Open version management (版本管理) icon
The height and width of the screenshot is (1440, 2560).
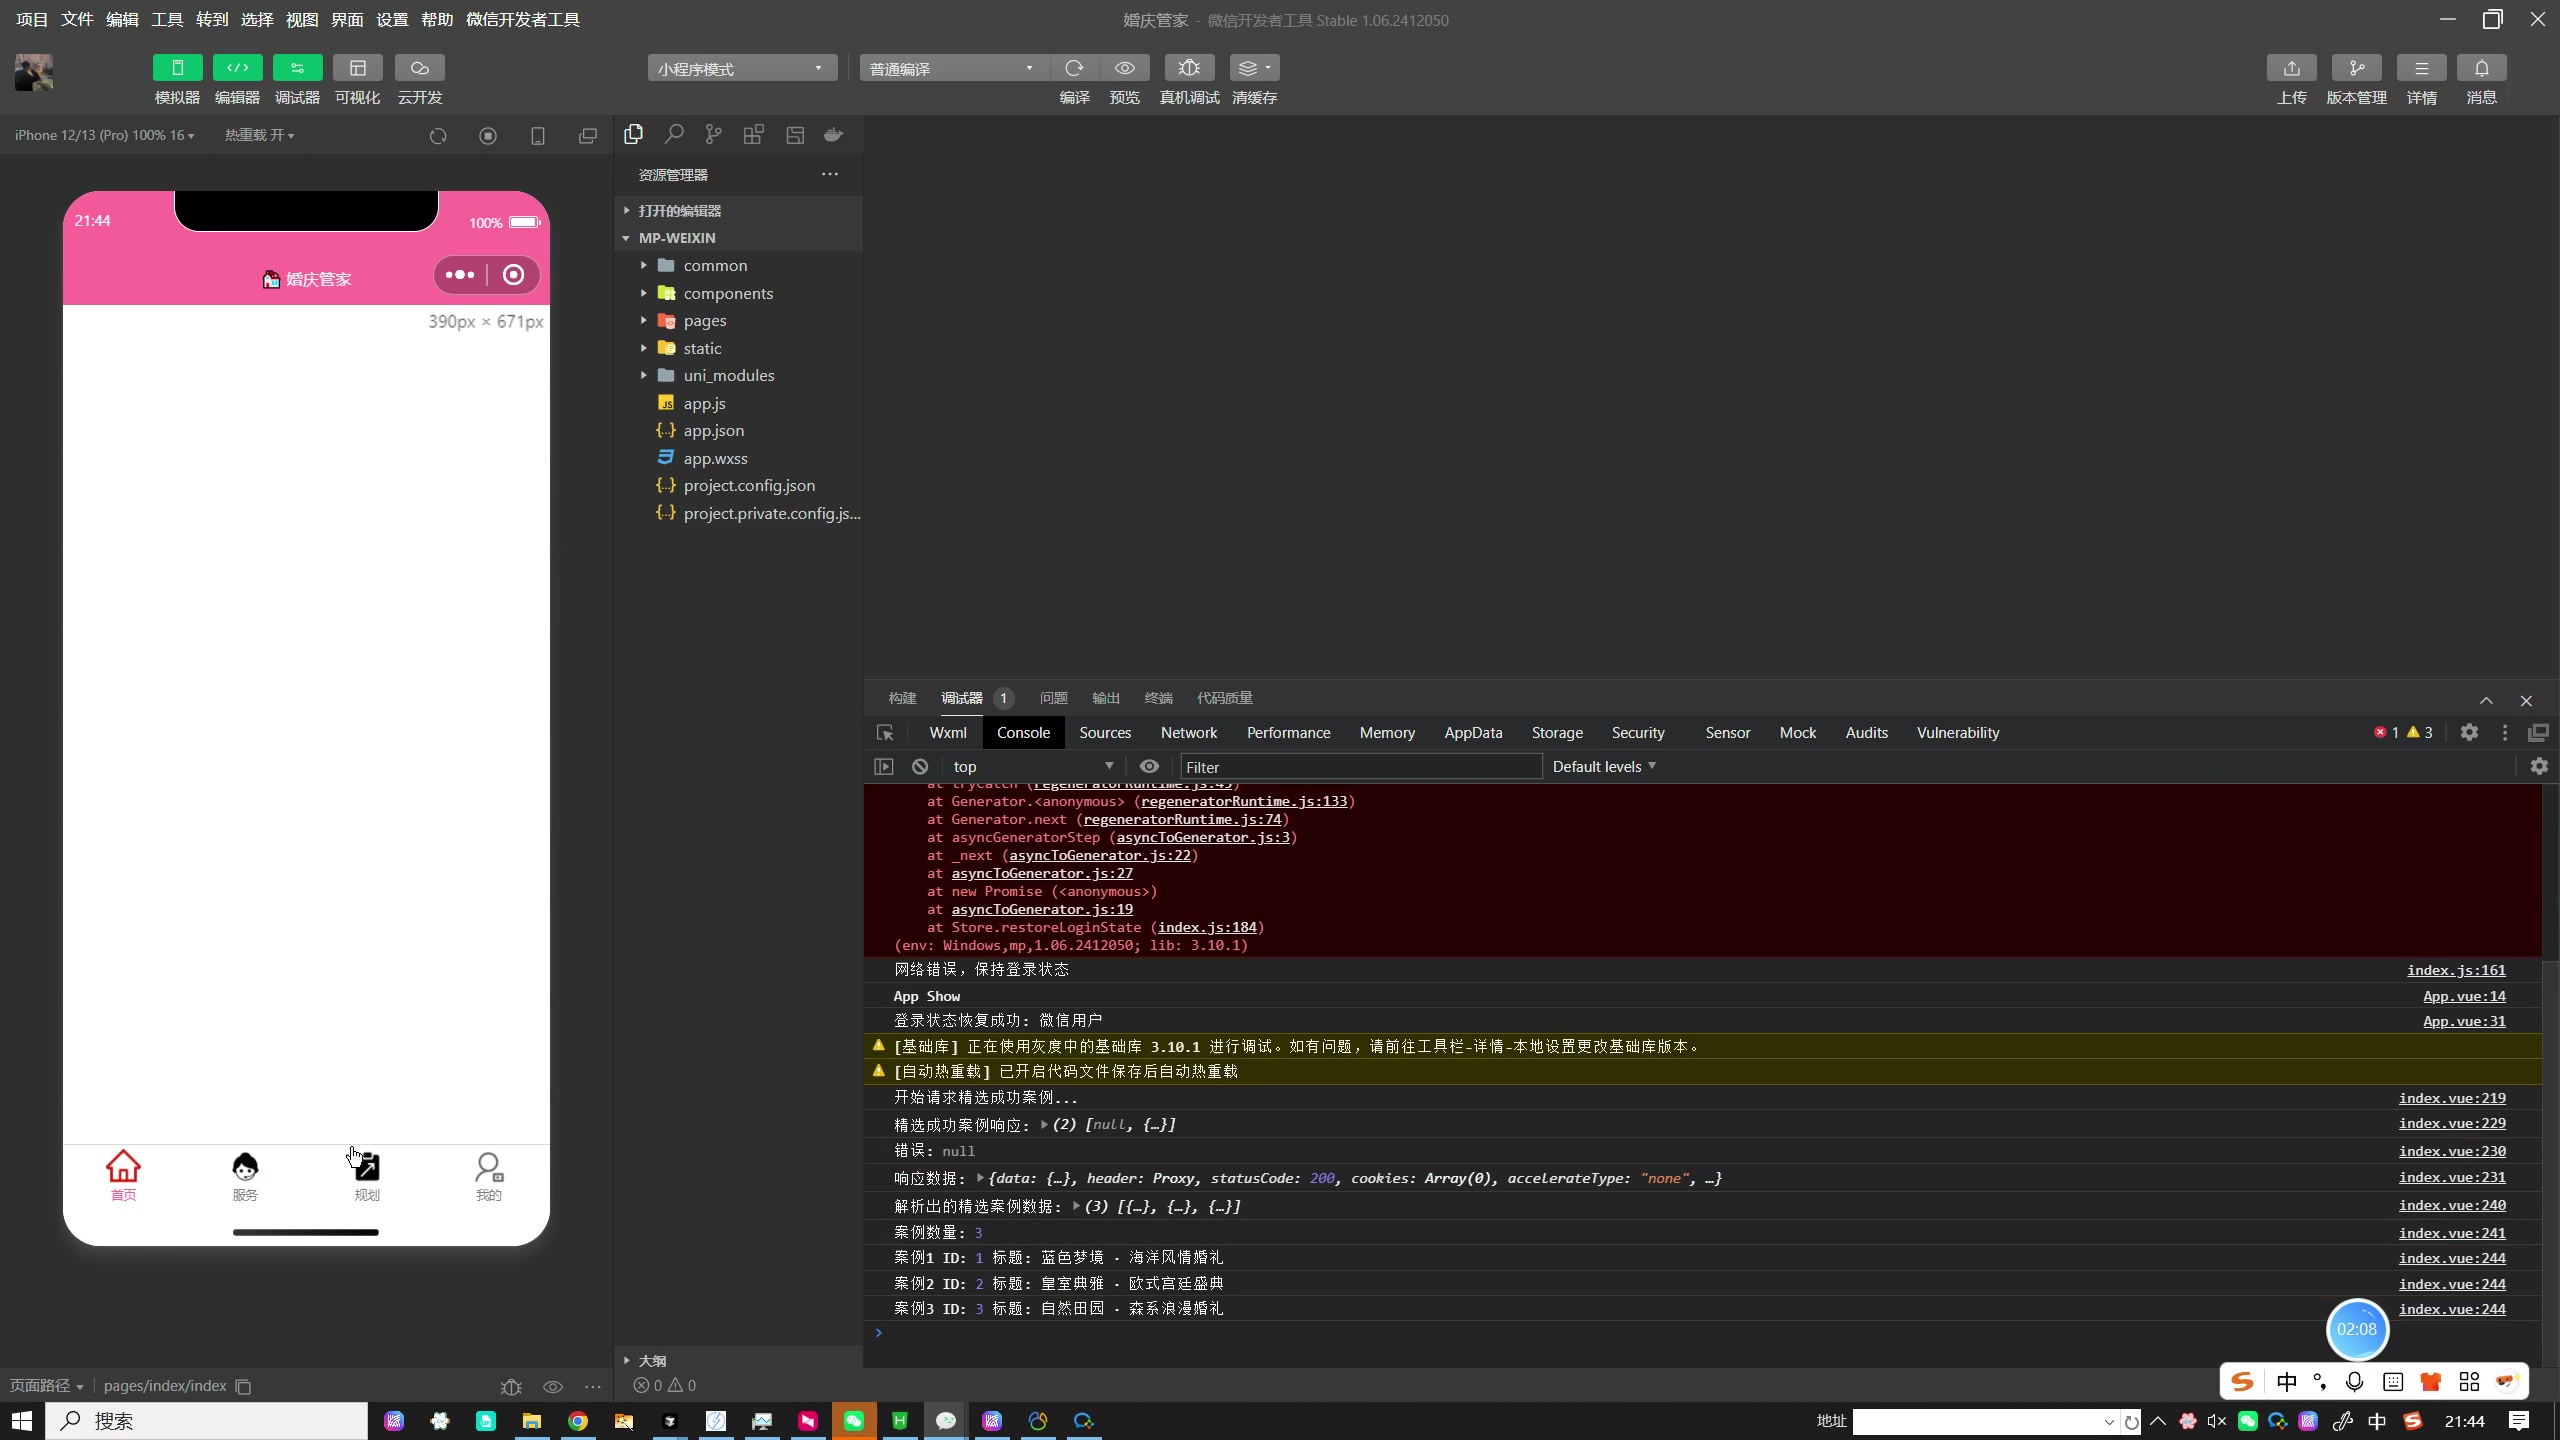click(x=2356, y=68)
